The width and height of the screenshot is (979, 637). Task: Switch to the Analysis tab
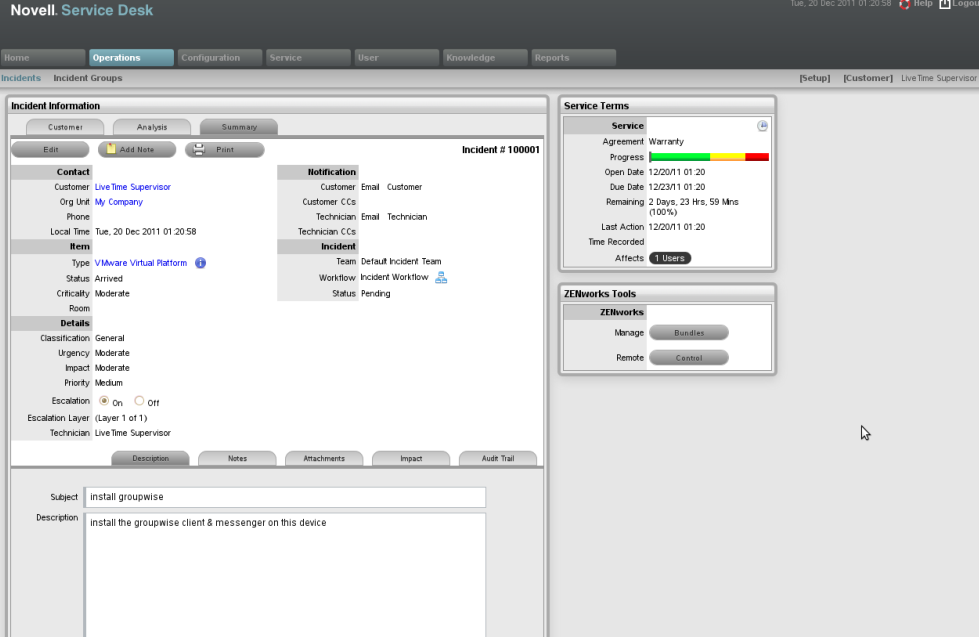[x=152, y=127]
